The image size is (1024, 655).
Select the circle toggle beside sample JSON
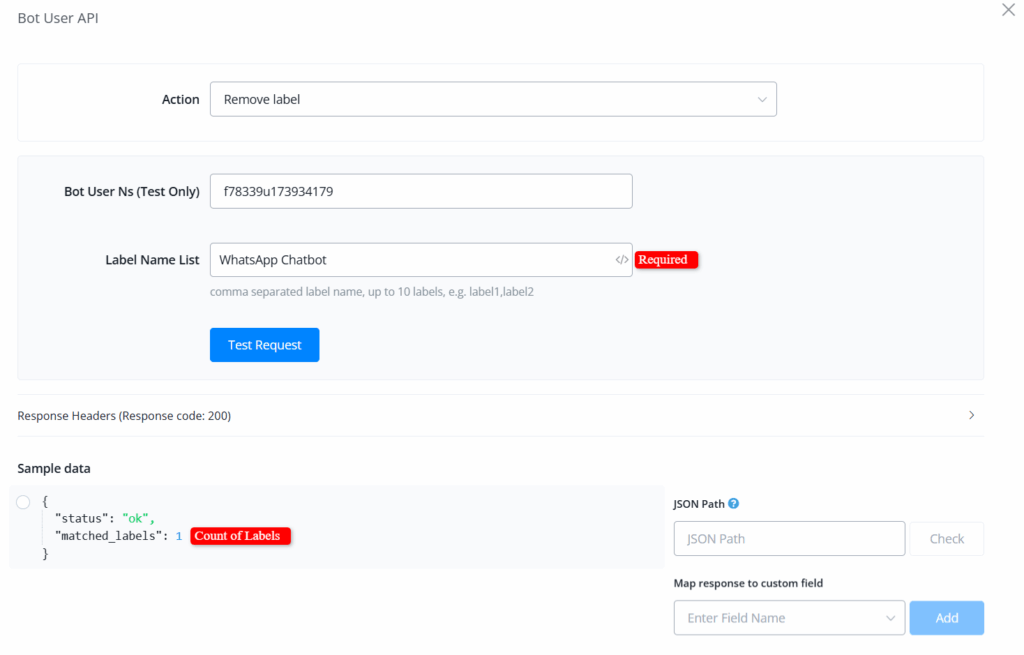(24, 502)
